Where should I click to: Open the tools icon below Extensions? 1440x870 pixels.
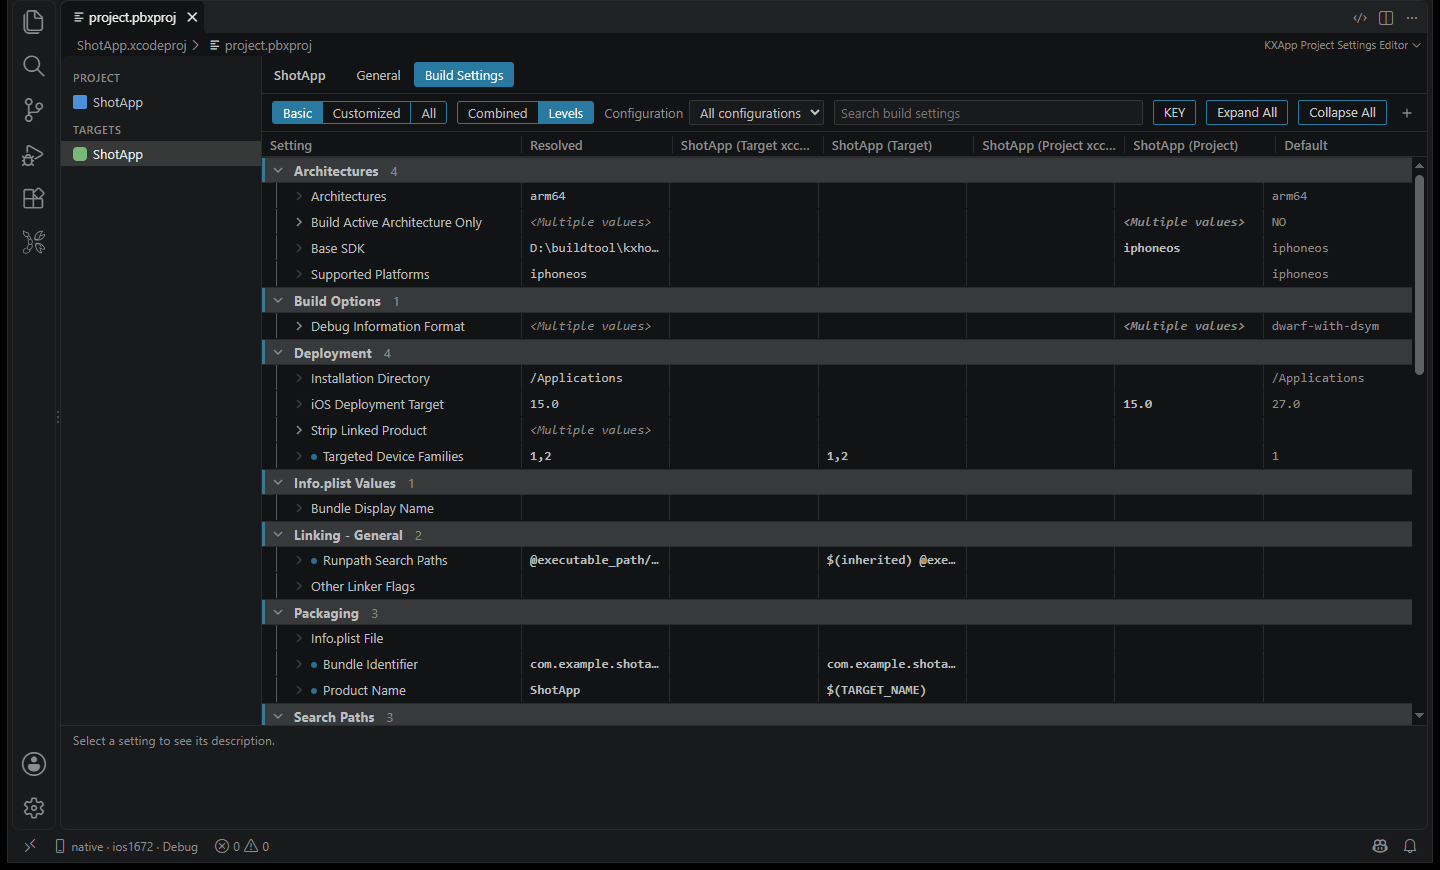(33, 242)
